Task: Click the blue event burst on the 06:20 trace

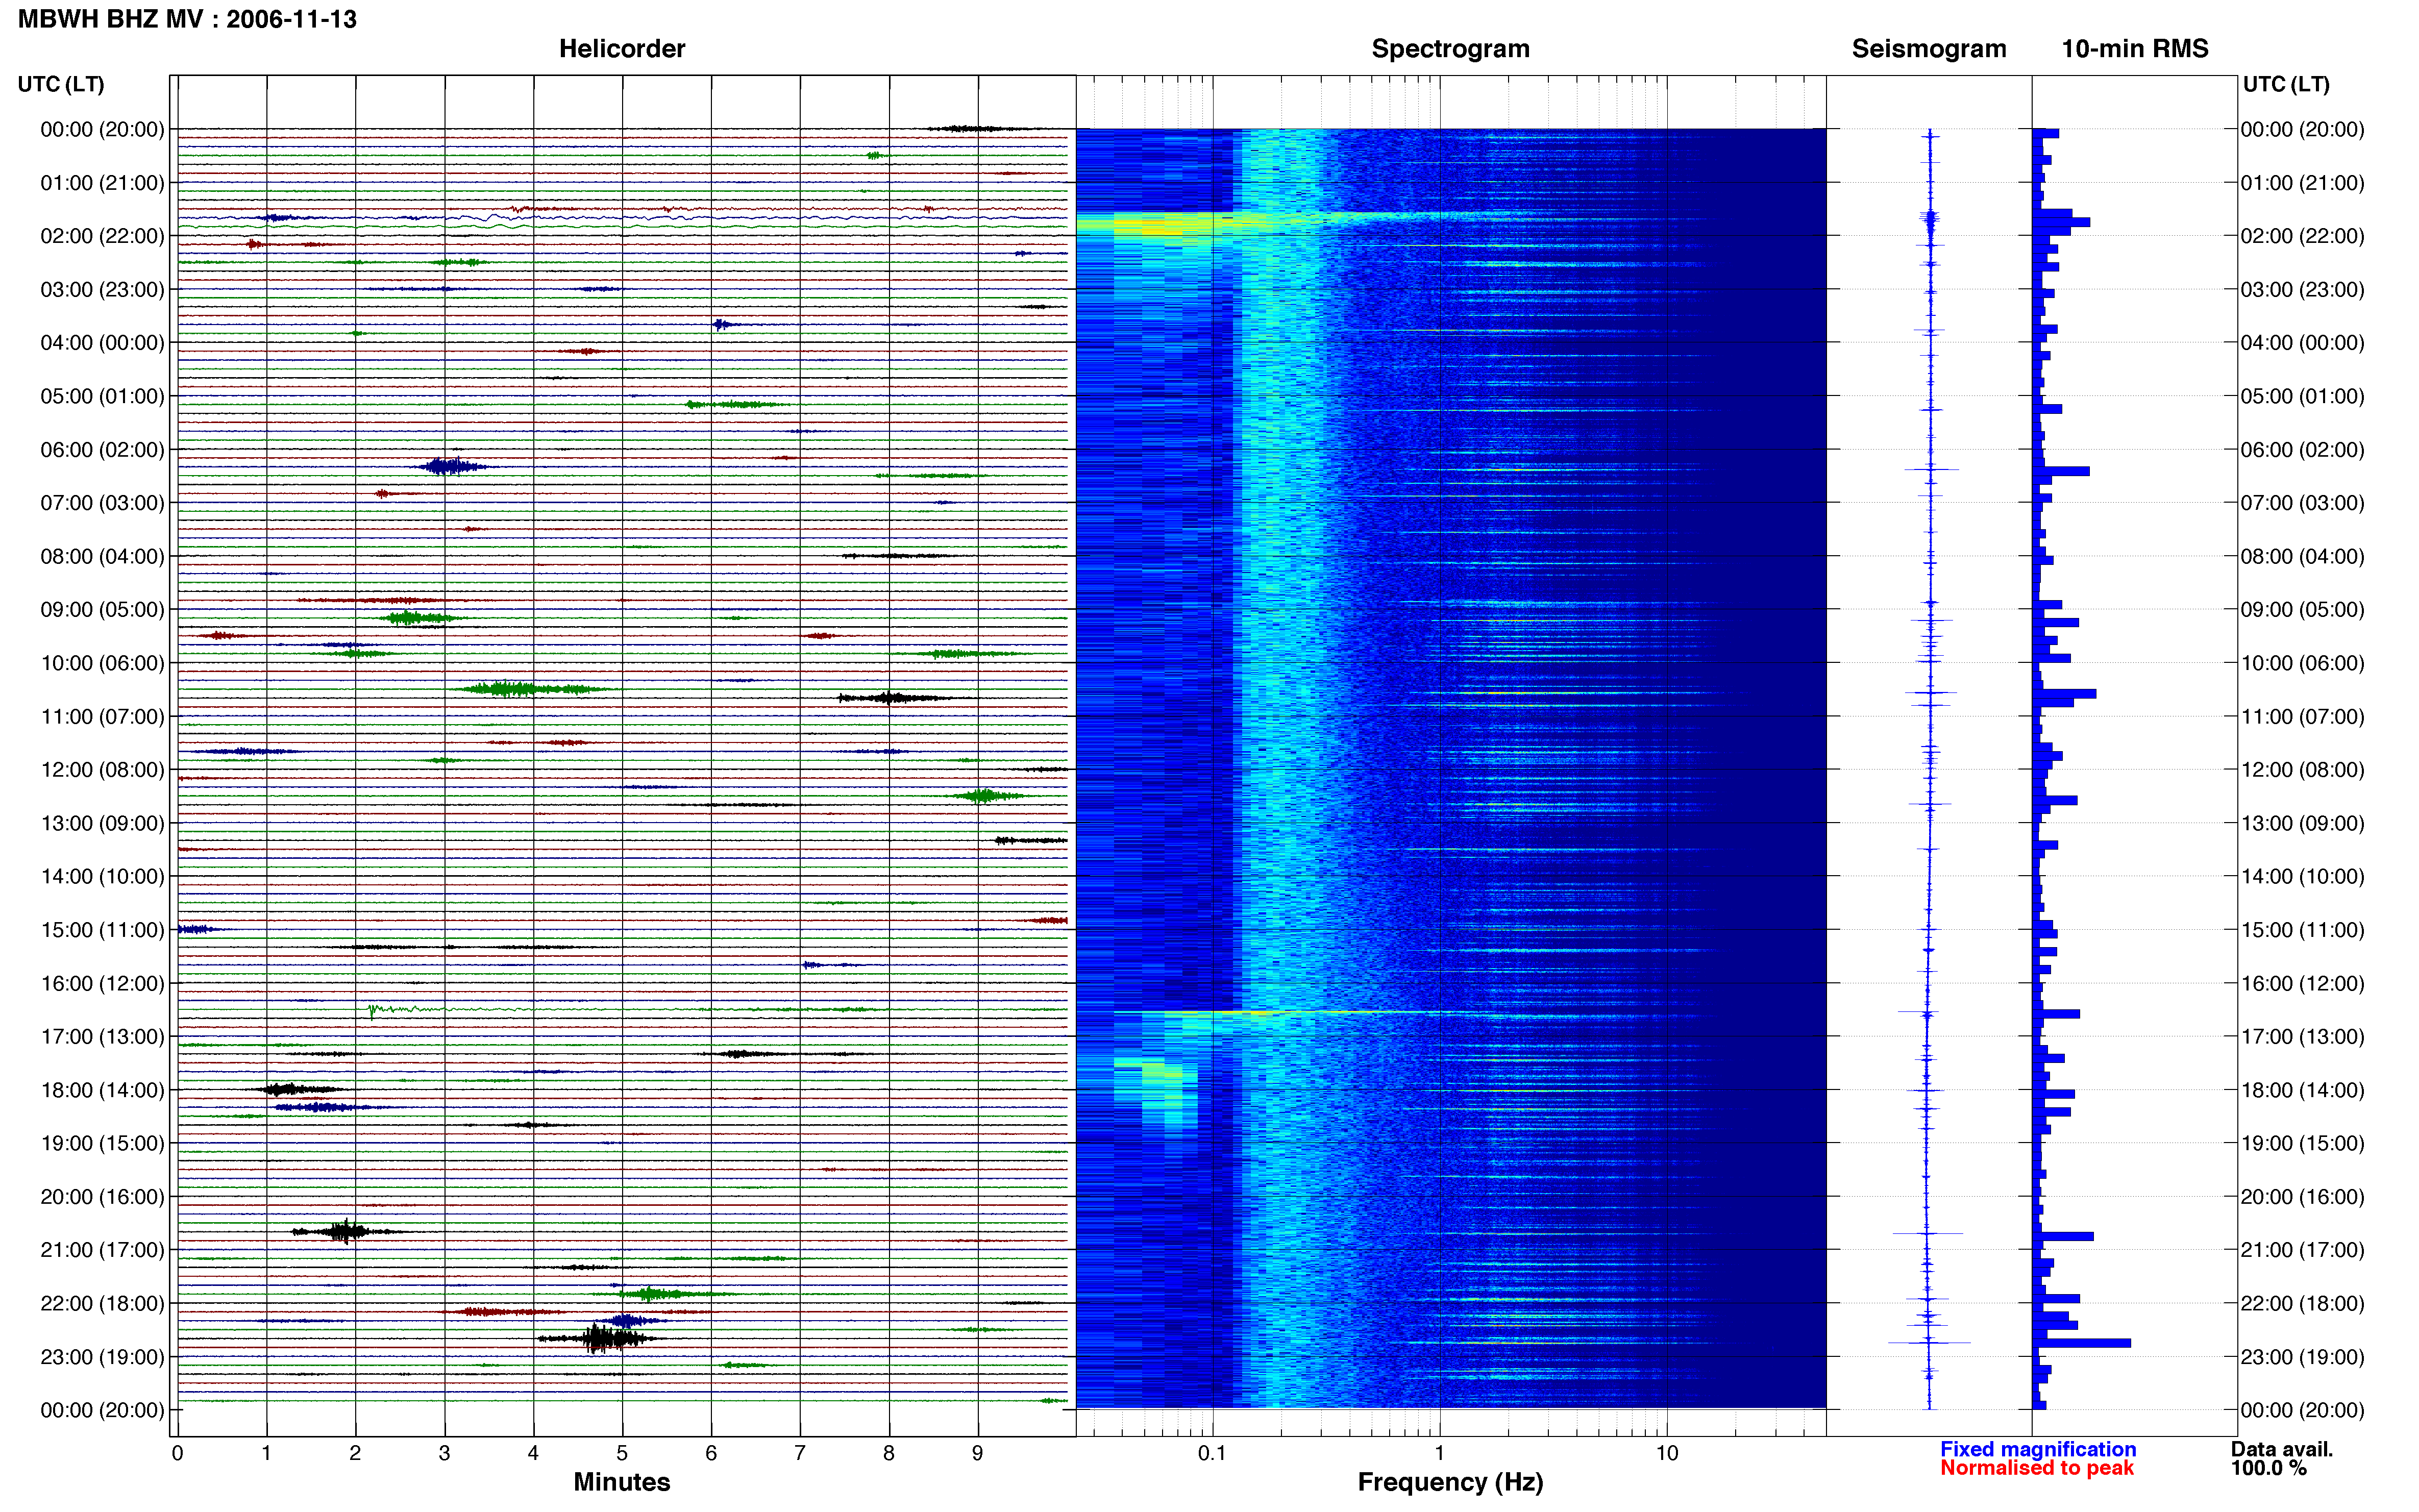Action: tap(450, 466)
